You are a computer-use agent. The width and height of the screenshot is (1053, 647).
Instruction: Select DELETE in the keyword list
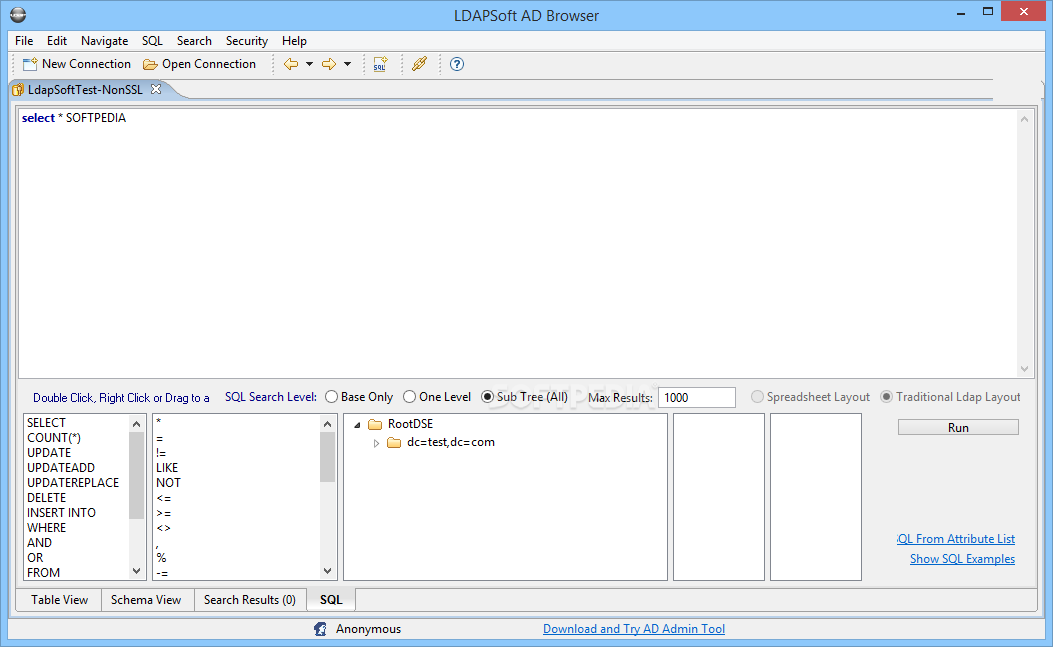46,498
